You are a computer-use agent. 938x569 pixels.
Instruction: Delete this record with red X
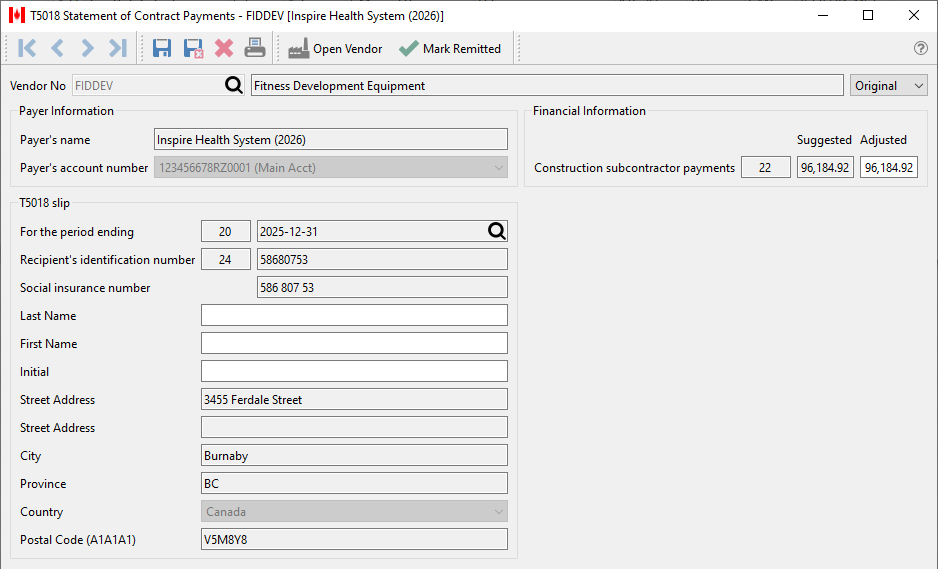224,48
